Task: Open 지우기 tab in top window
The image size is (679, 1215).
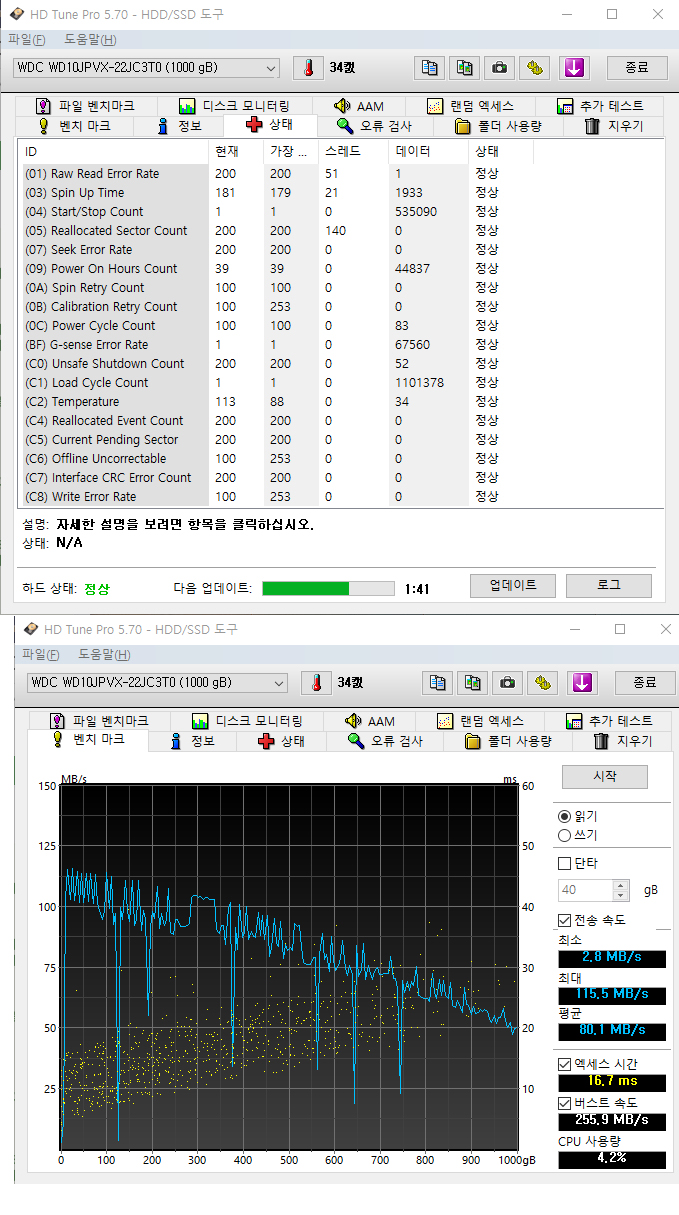Action: [x=613, y=126]
